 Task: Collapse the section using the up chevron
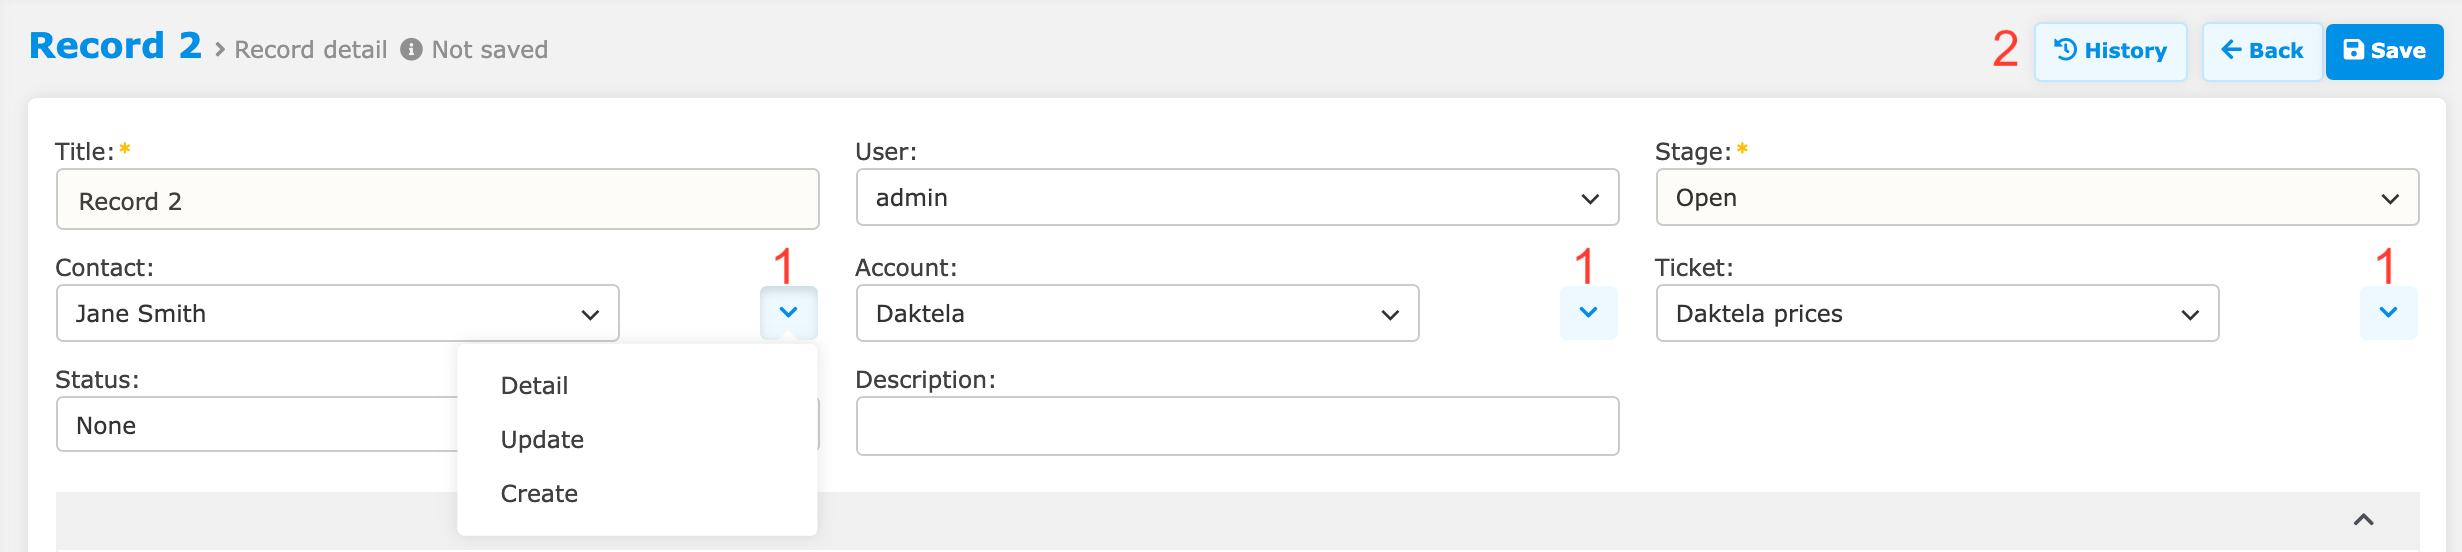coord(2363,520)
